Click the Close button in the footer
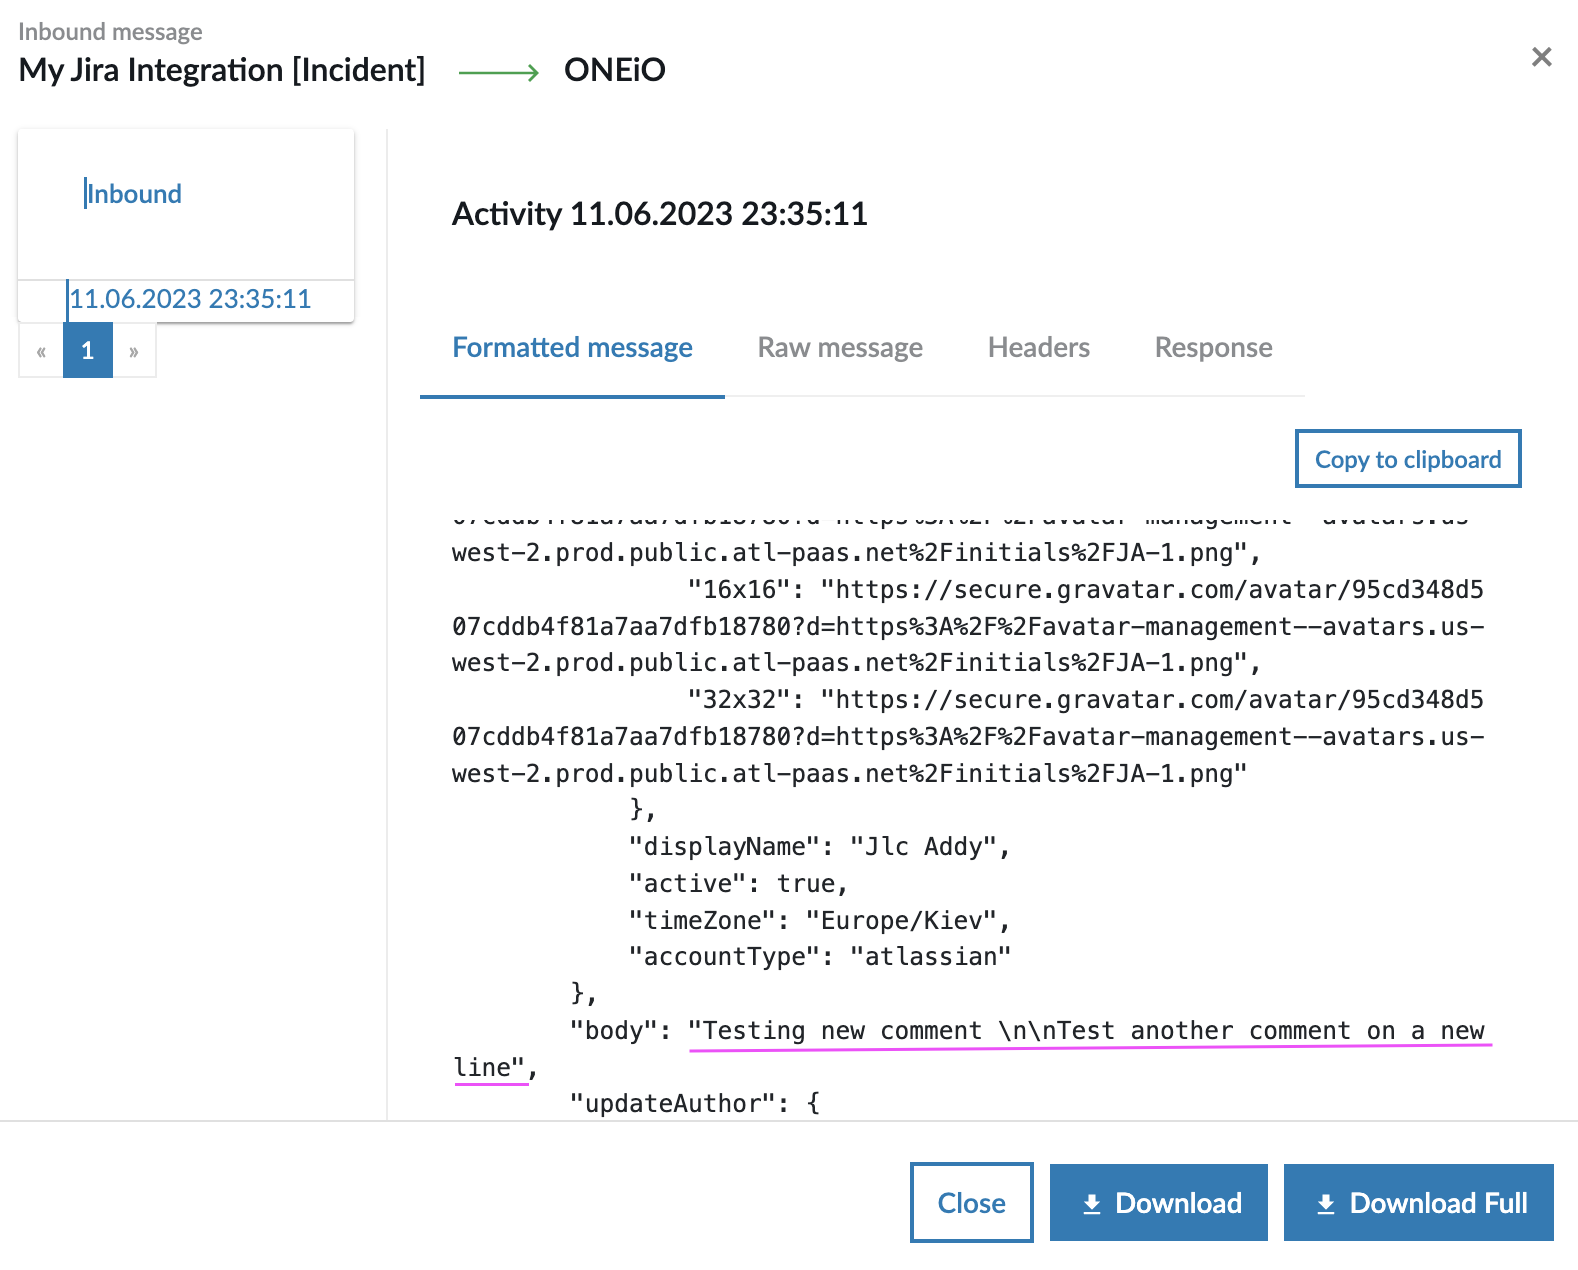Viewport: 1578px width, 1270px height. [971, 1203]
